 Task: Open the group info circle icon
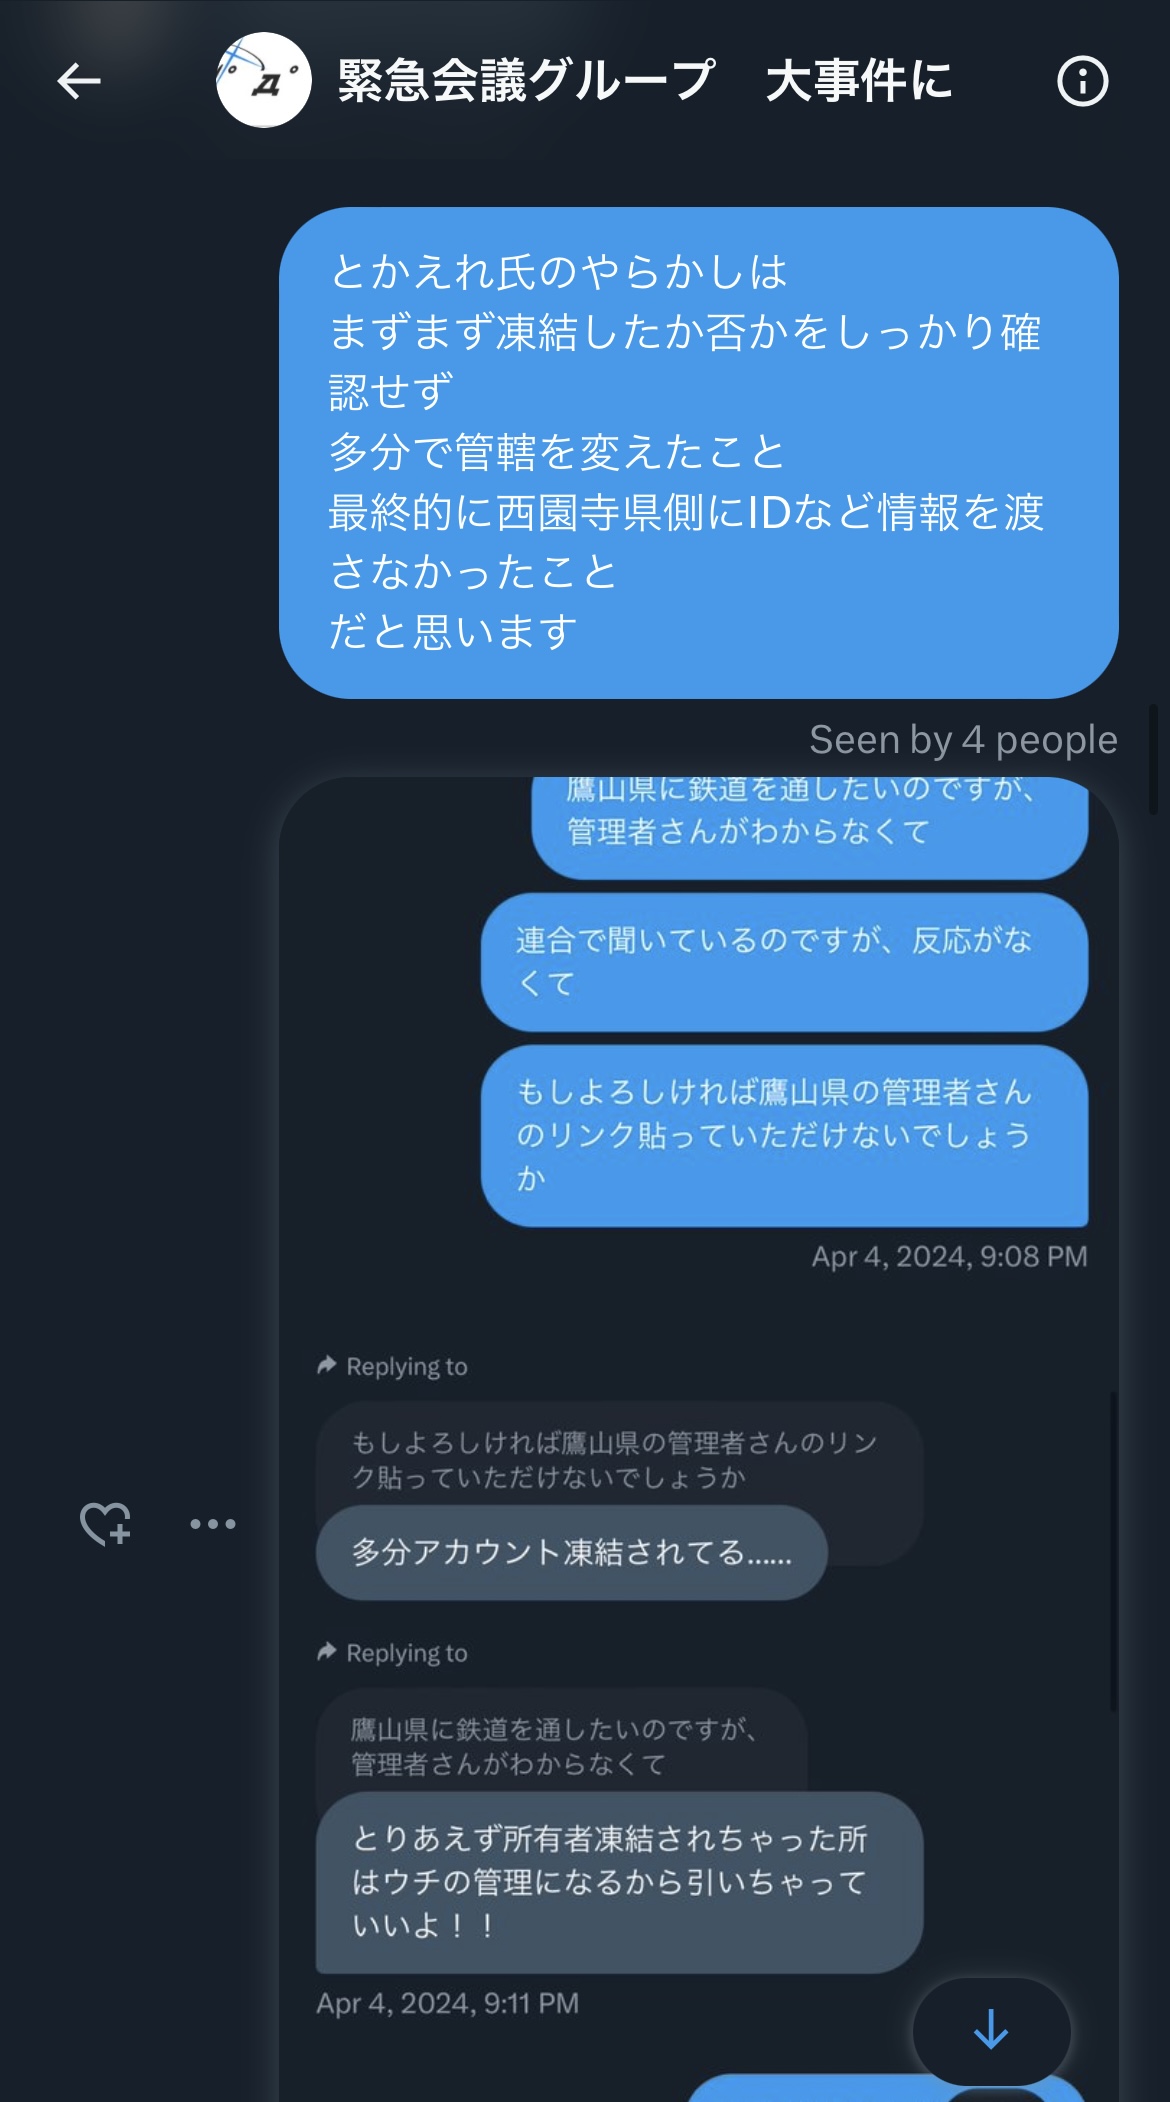coord(1082,81)
